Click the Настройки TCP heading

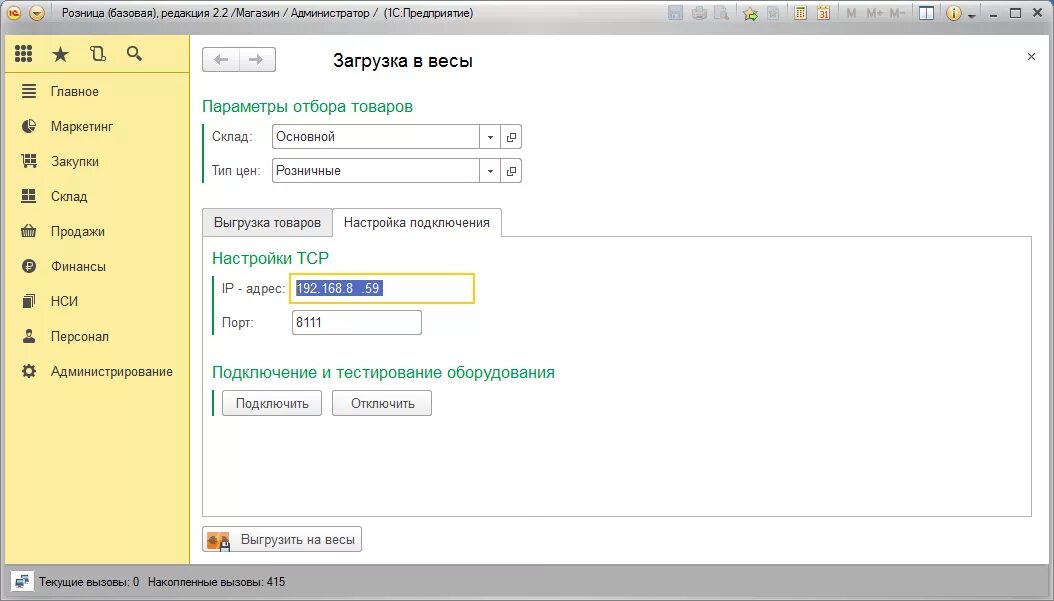coord(270,258)
